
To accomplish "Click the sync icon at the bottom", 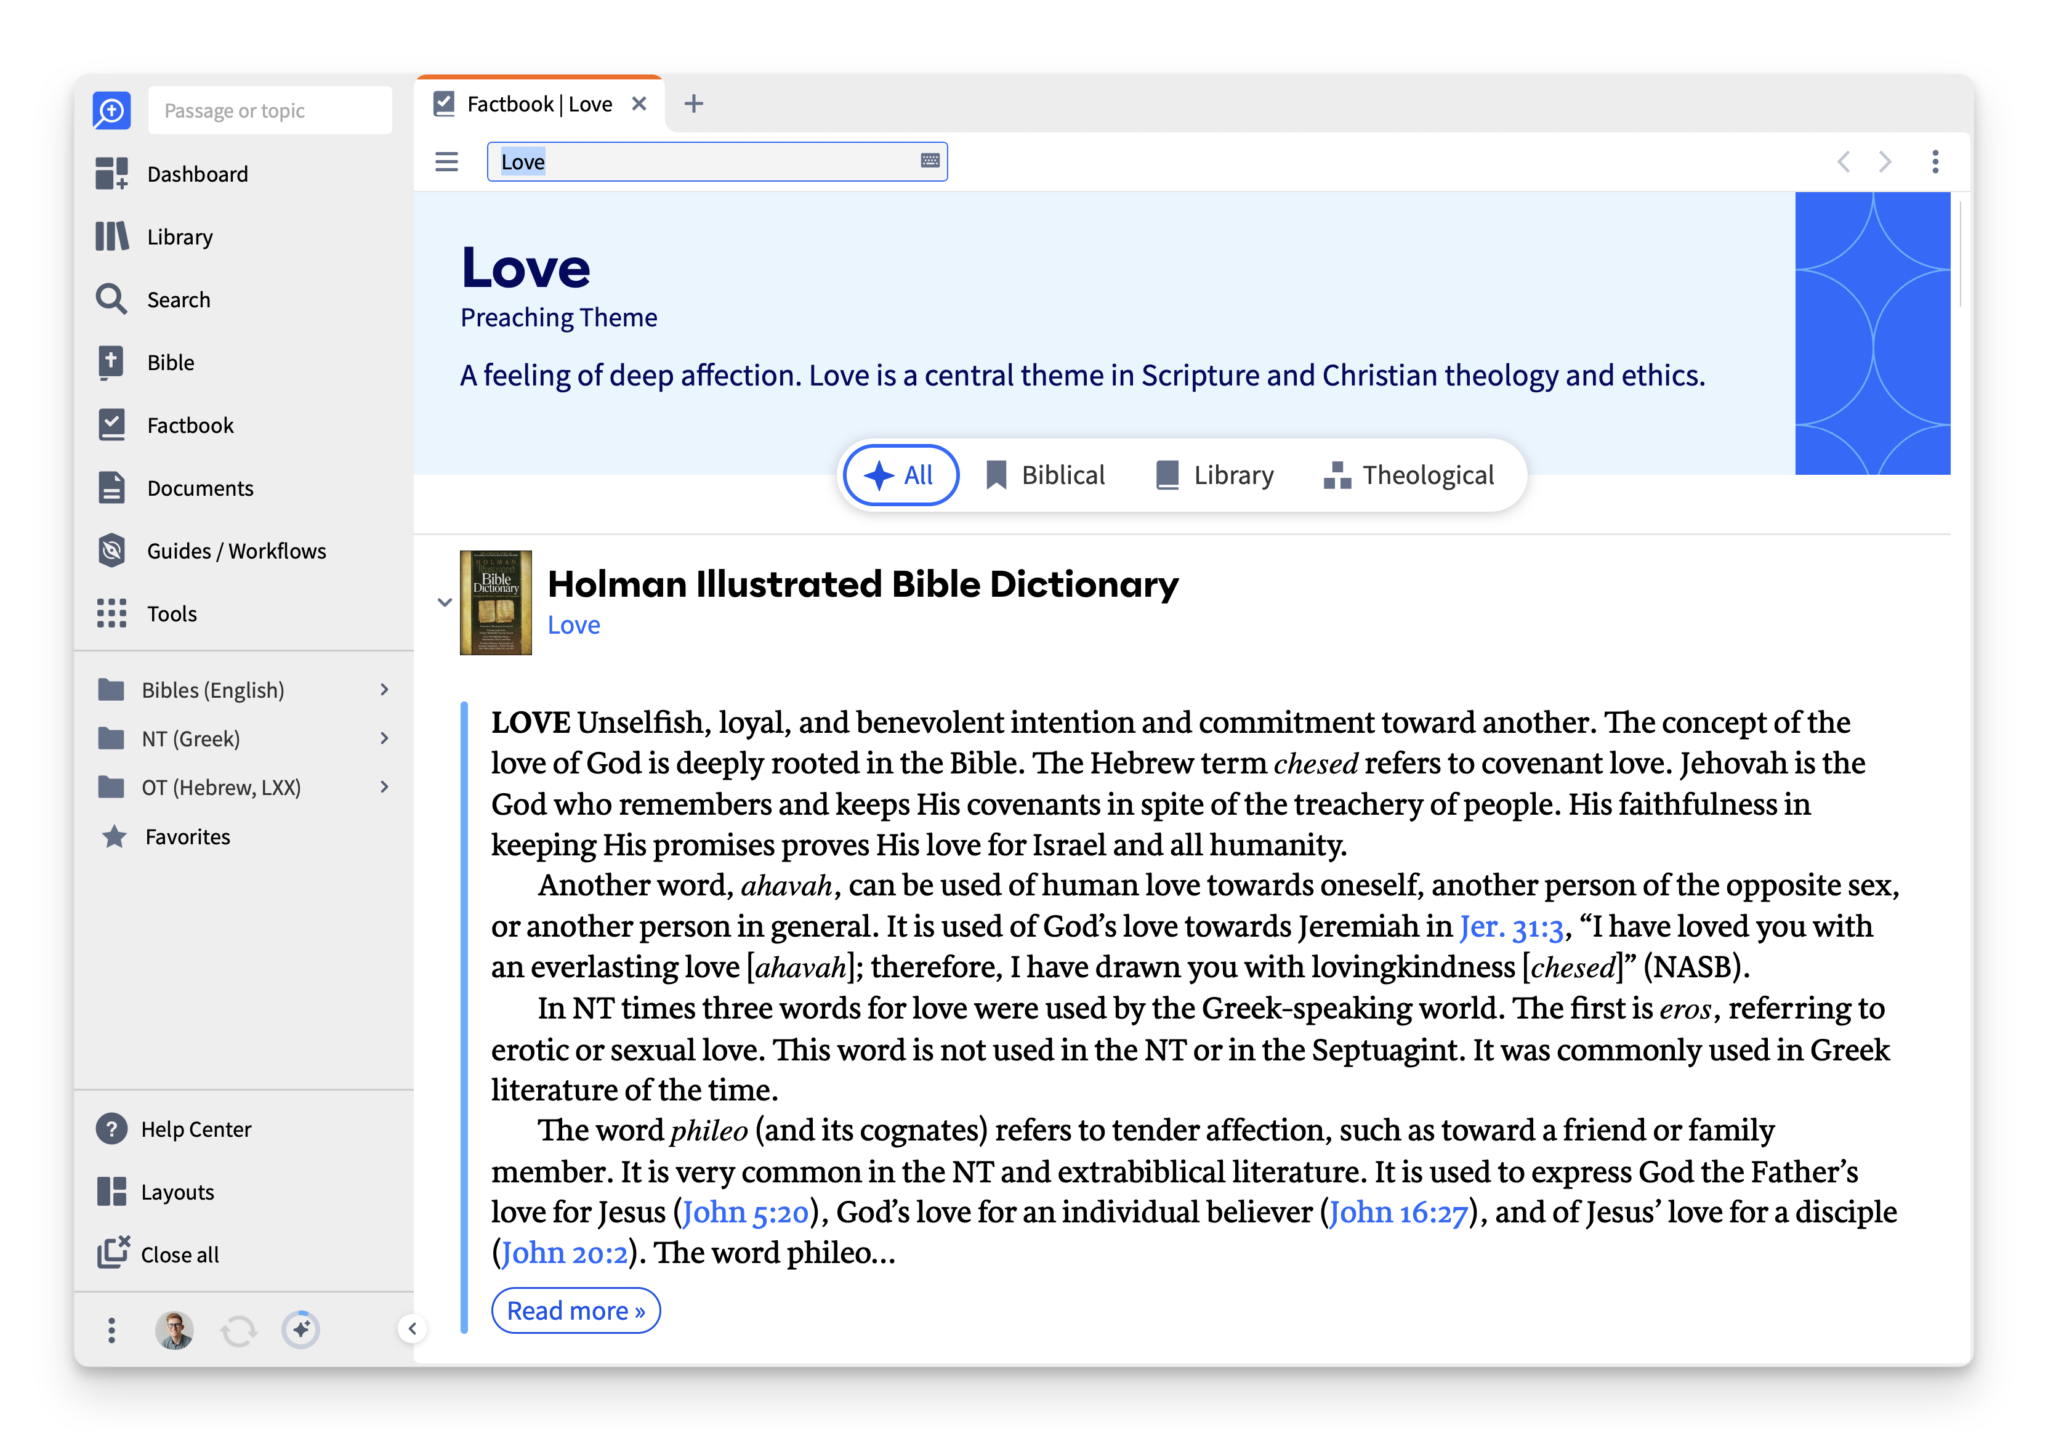I will 239,1330.
